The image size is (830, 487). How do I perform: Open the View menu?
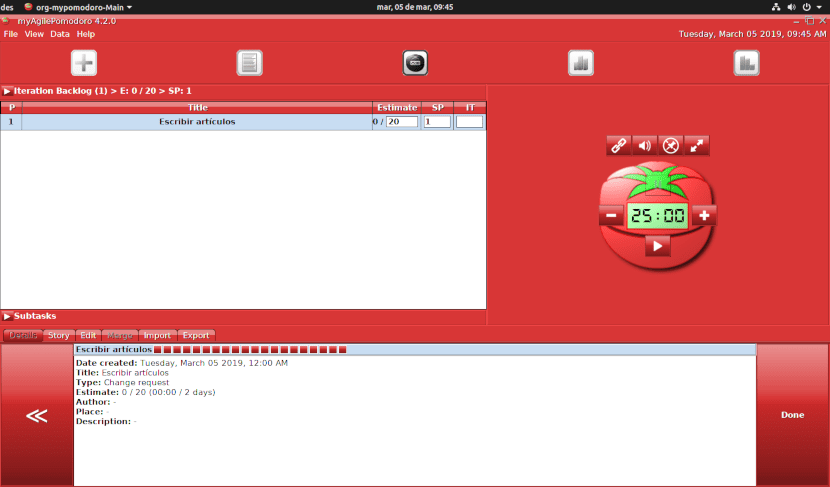click(34, 34)
